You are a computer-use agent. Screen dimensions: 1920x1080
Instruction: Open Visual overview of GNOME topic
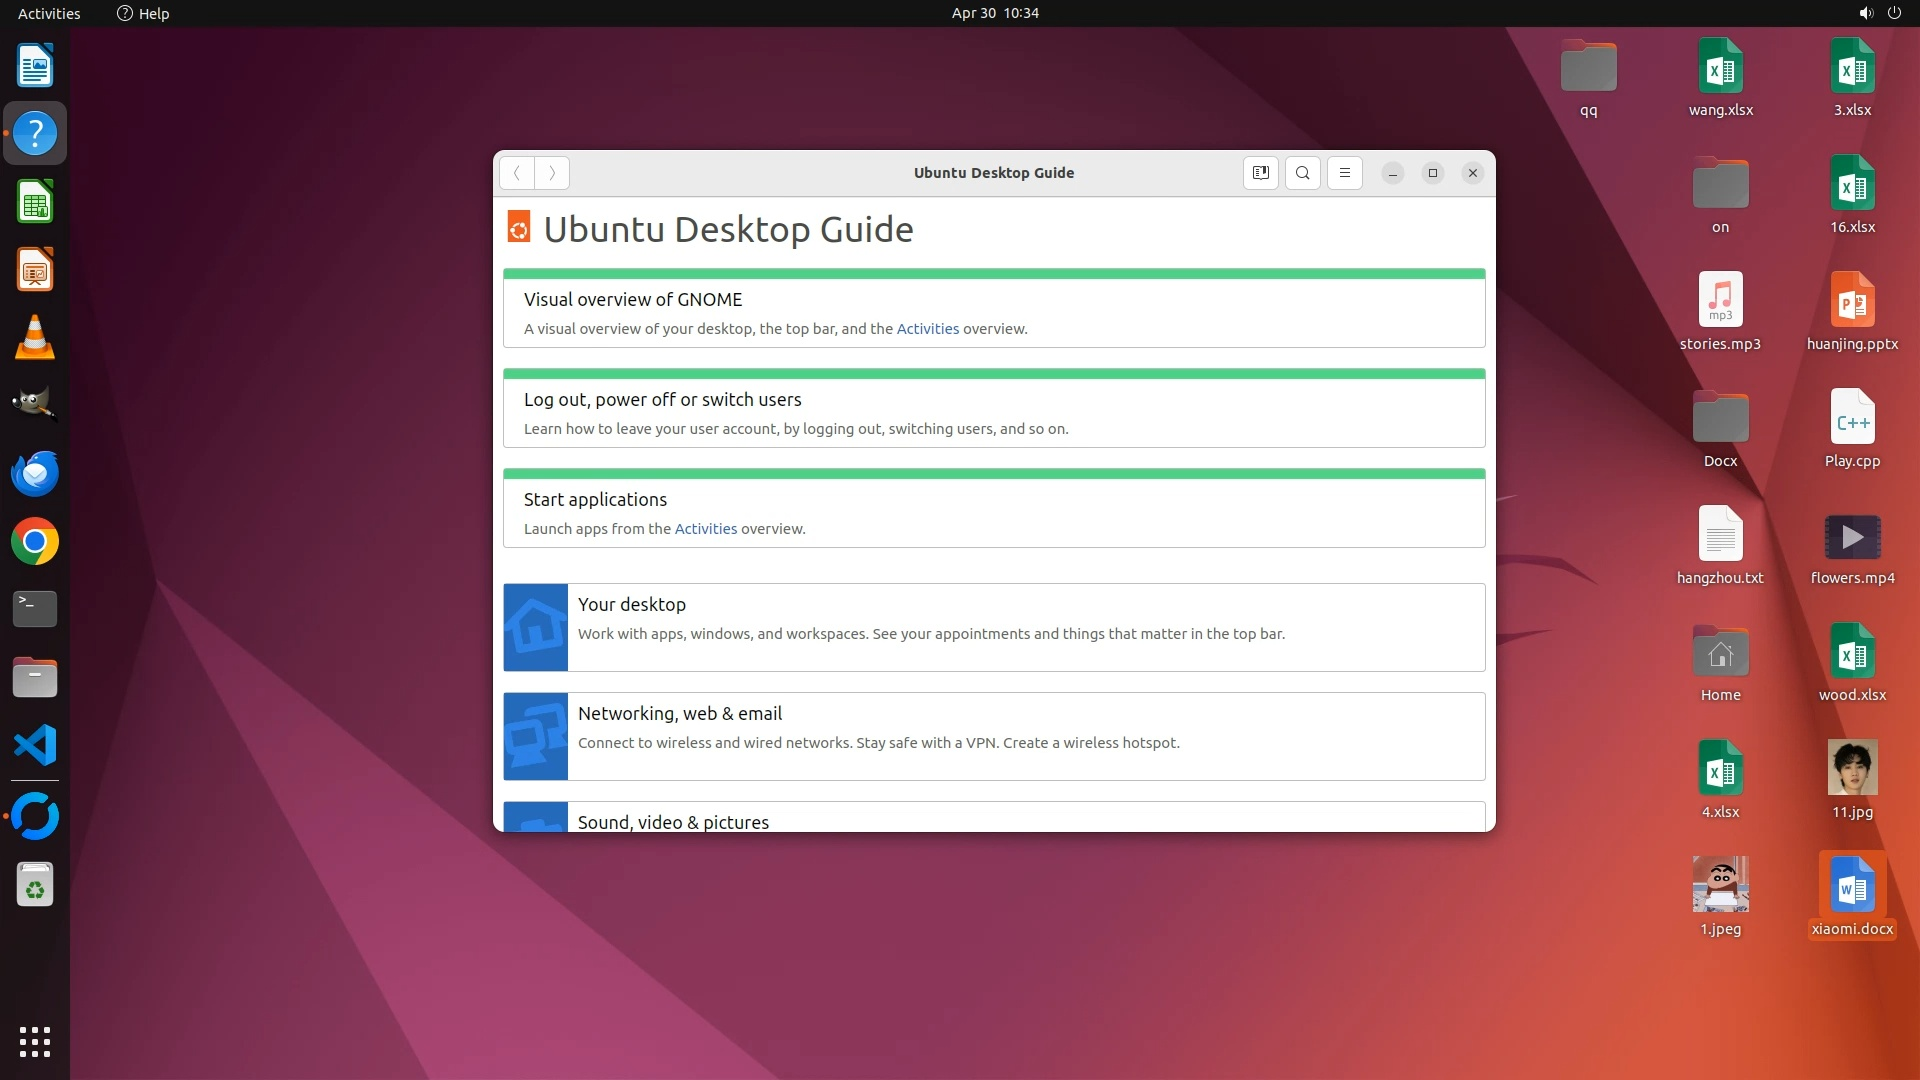point(633,300)
